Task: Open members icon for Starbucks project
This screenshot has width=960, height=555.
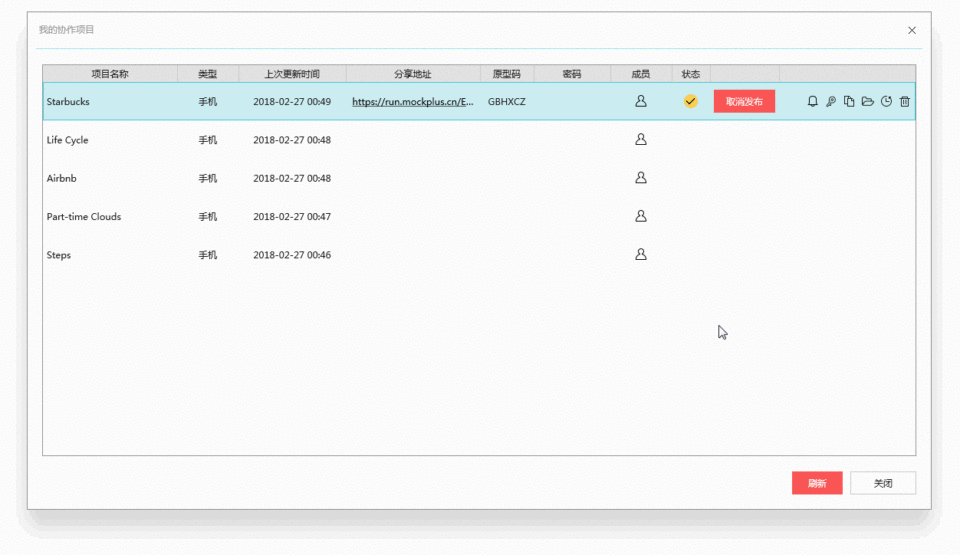Action: (x=640, y=101)
